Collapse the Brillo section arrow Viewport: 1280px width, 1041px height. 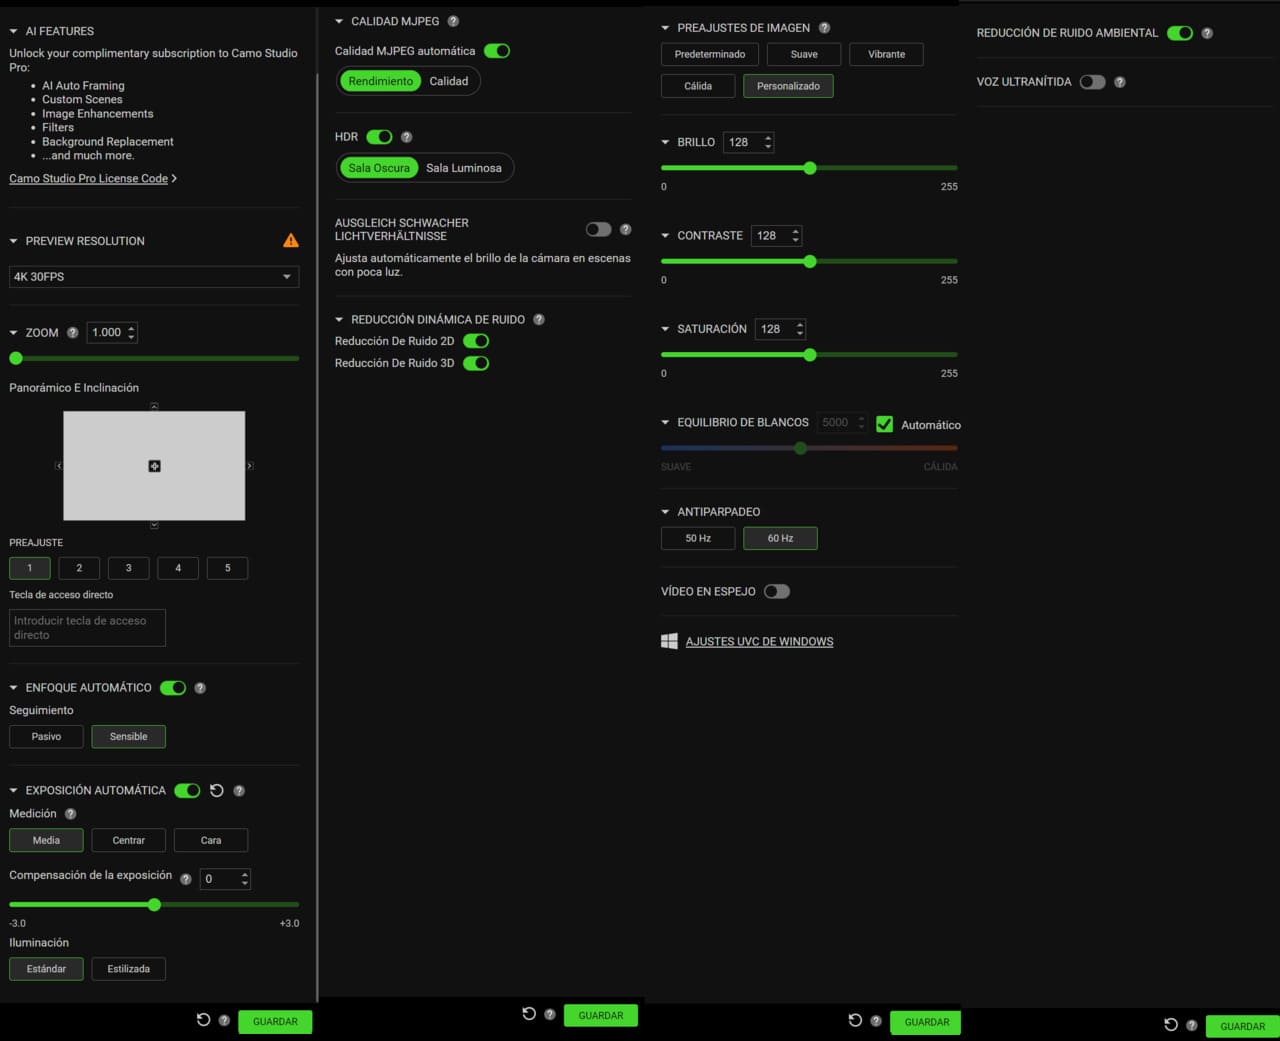tap(665, 142)
